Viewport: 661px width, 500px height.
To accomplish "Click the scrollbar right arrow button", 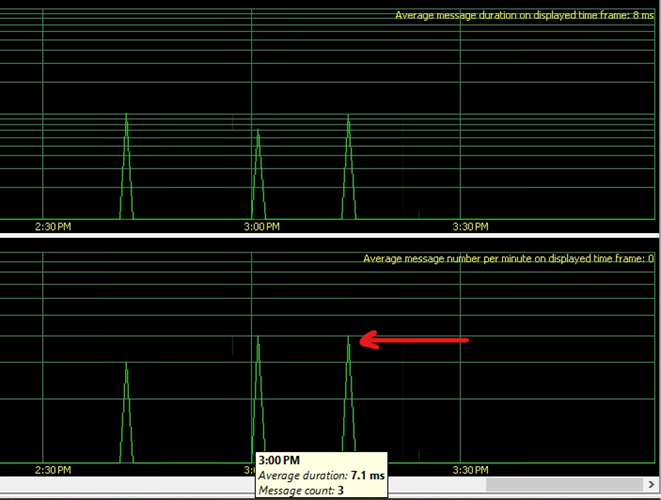I will pyautogui.click(x=651, y=485).
